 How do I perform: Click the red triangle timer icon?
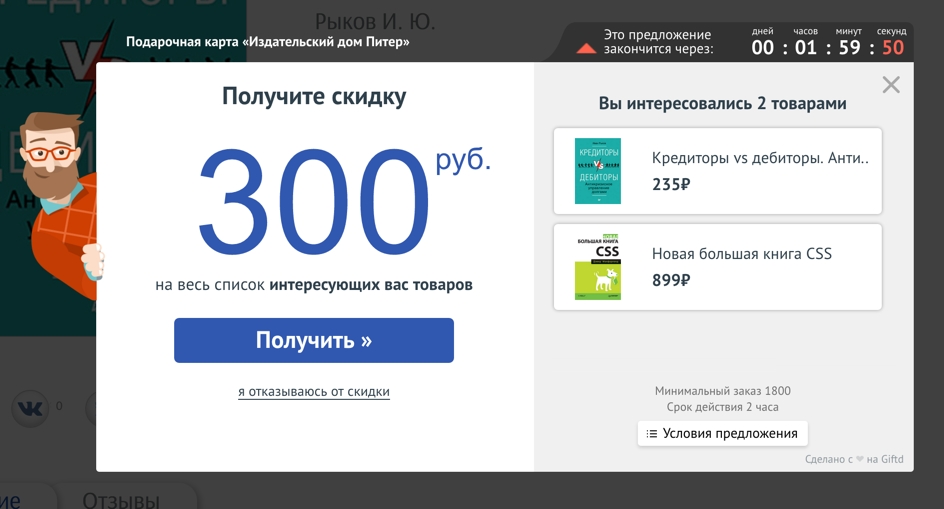[586, 48]
